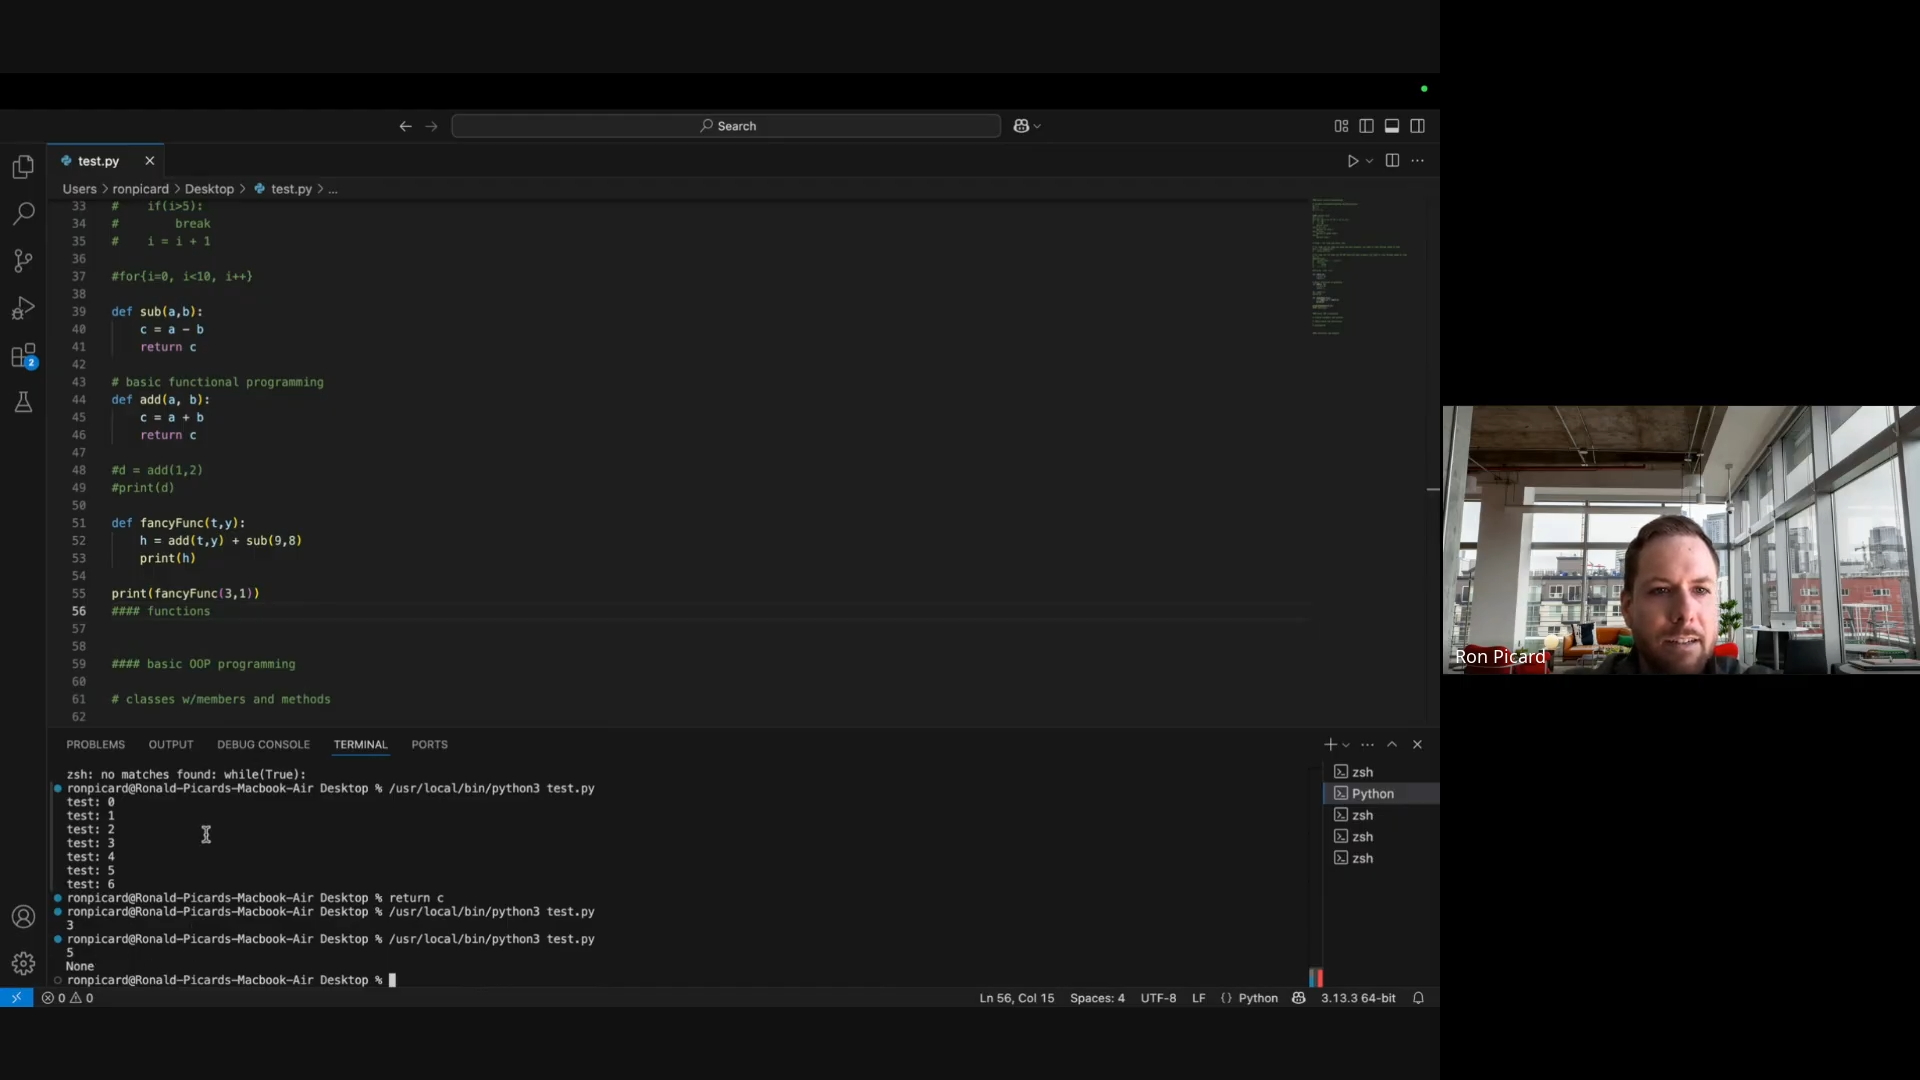Viewport: 1920px width, 1080px height.
Task: Create new terminal with plus icon
Action: point(1330,744)
